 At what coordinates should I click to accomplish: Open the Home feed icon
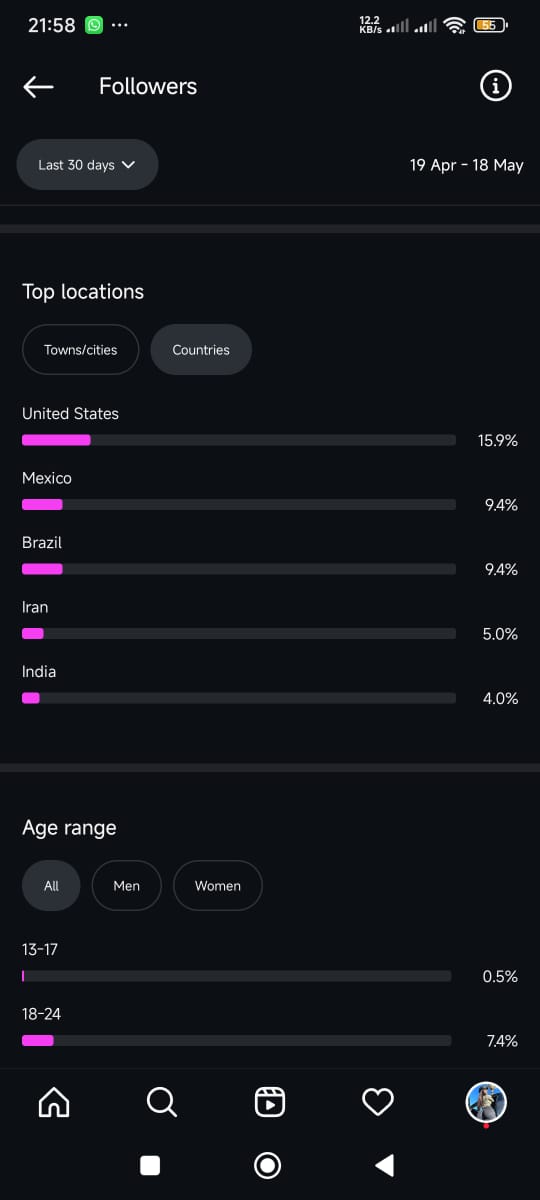[x=54, y=1102]
